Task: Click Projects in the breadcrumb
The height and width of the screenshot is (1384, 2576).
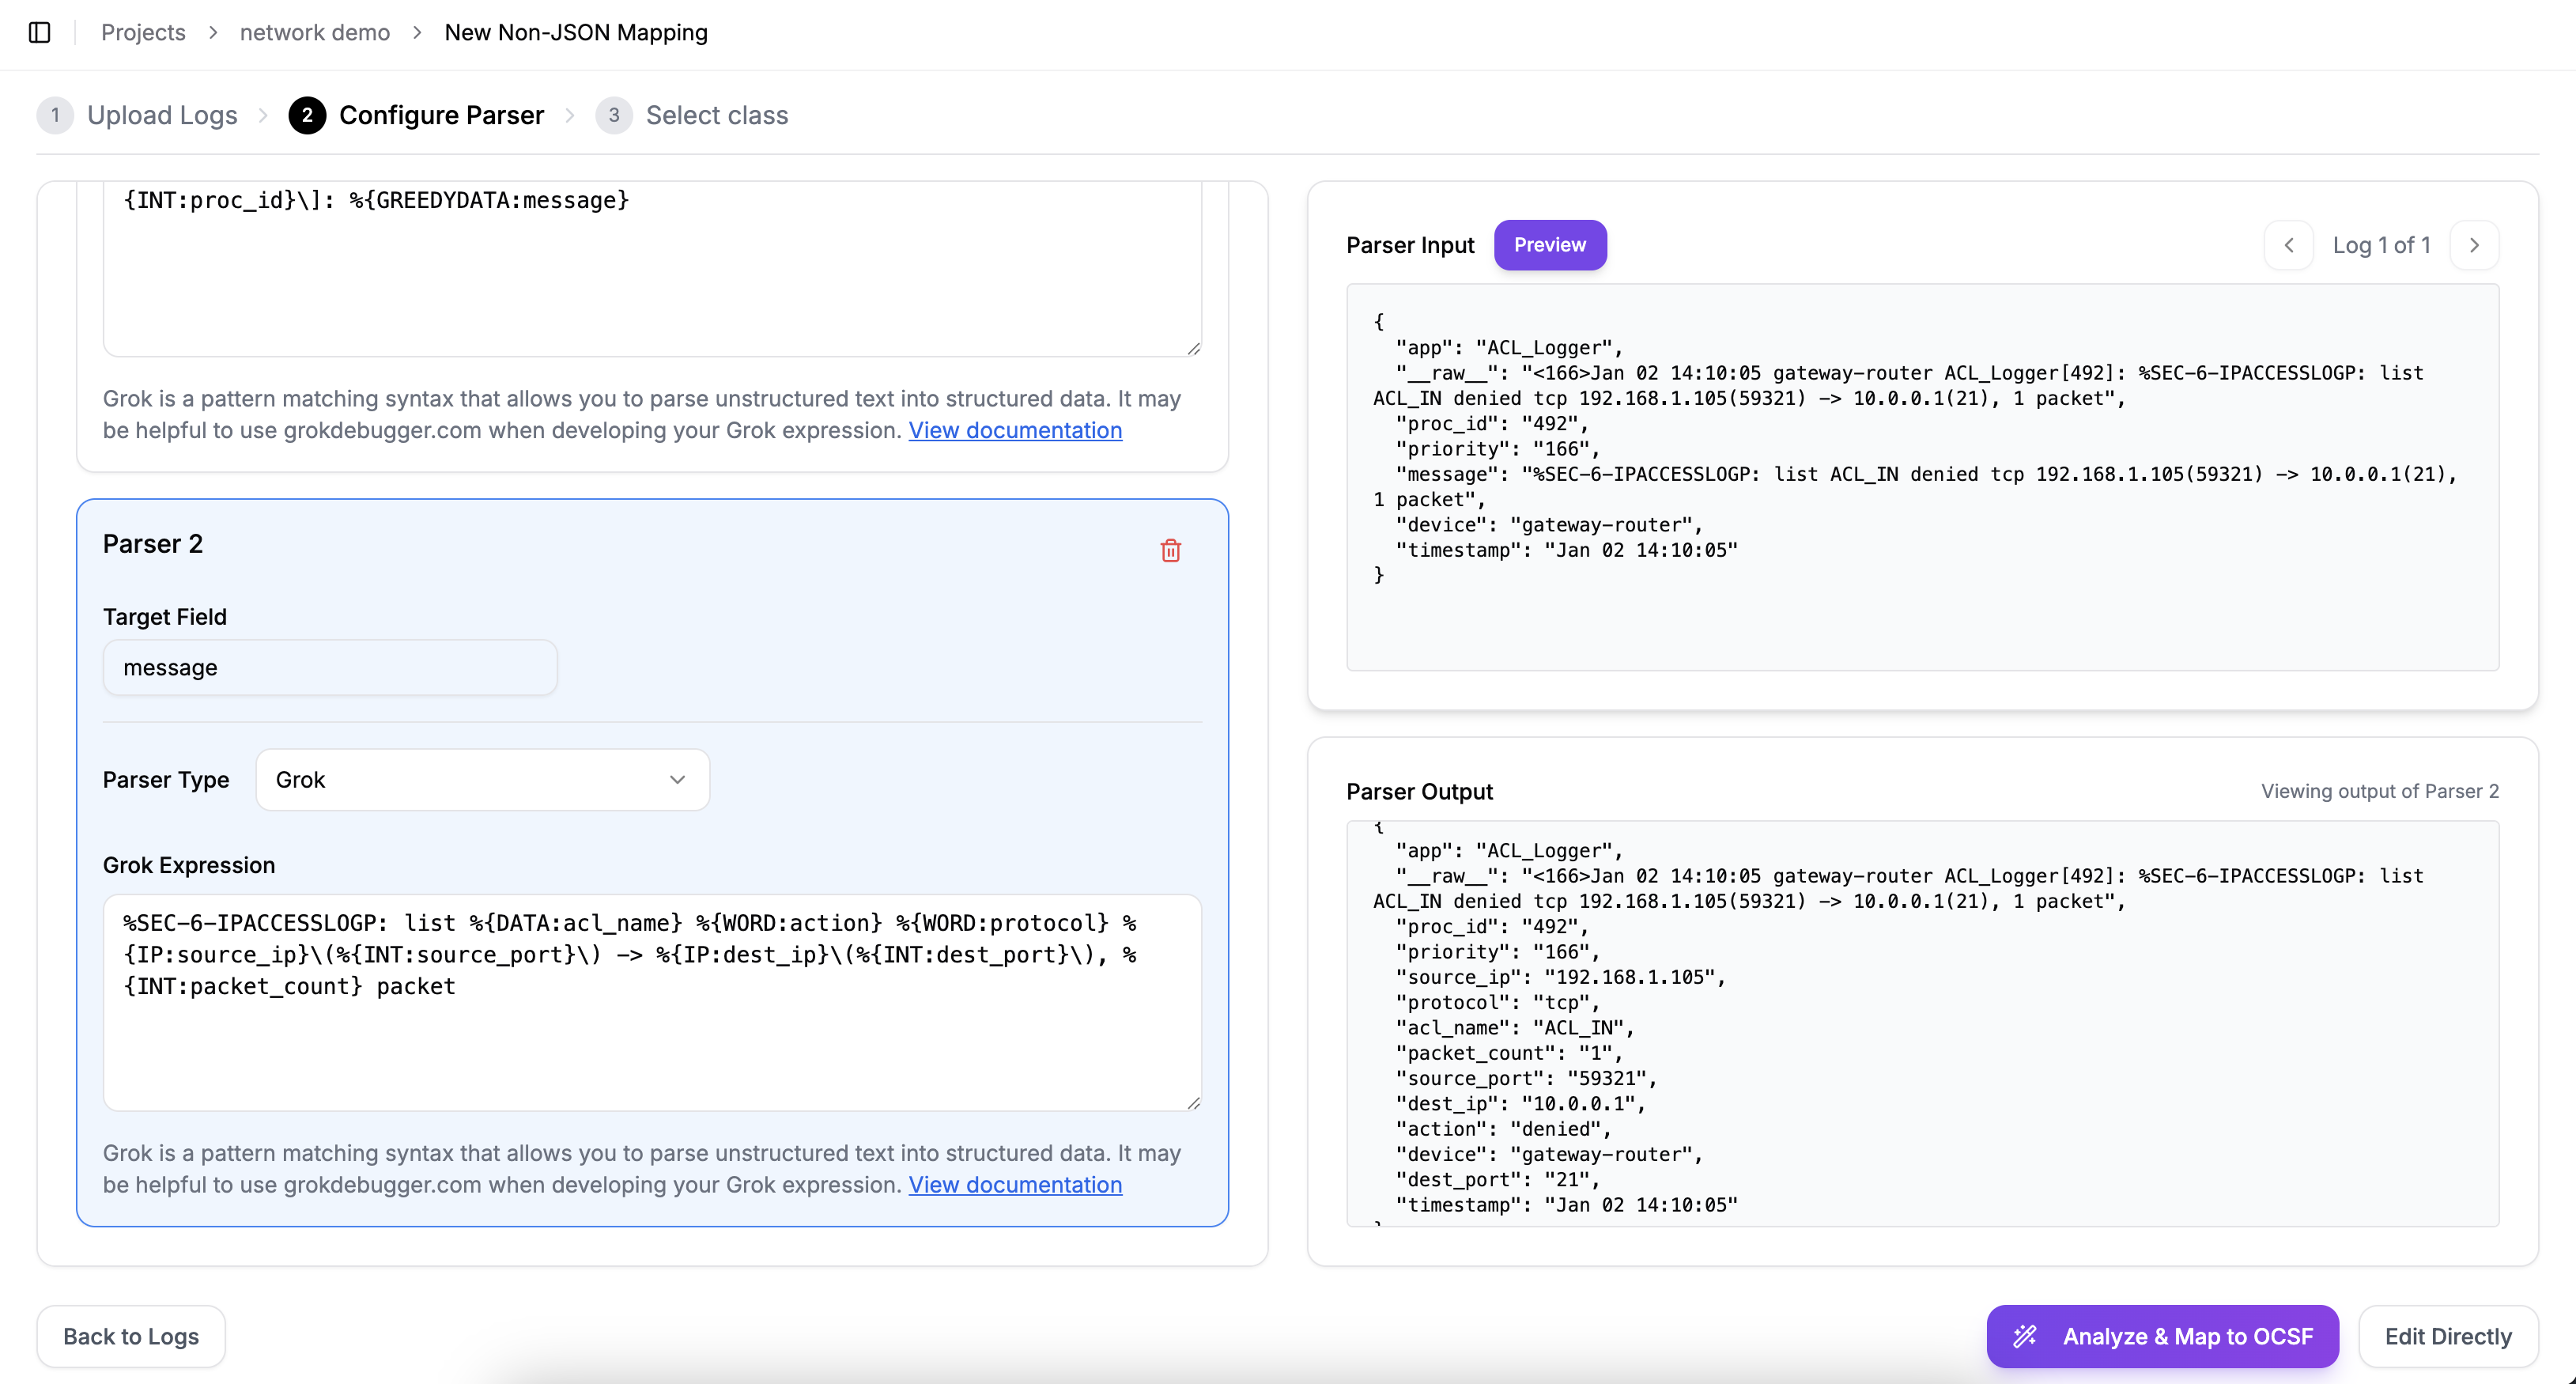Action: pyautogui.click(x=143, y=32)
